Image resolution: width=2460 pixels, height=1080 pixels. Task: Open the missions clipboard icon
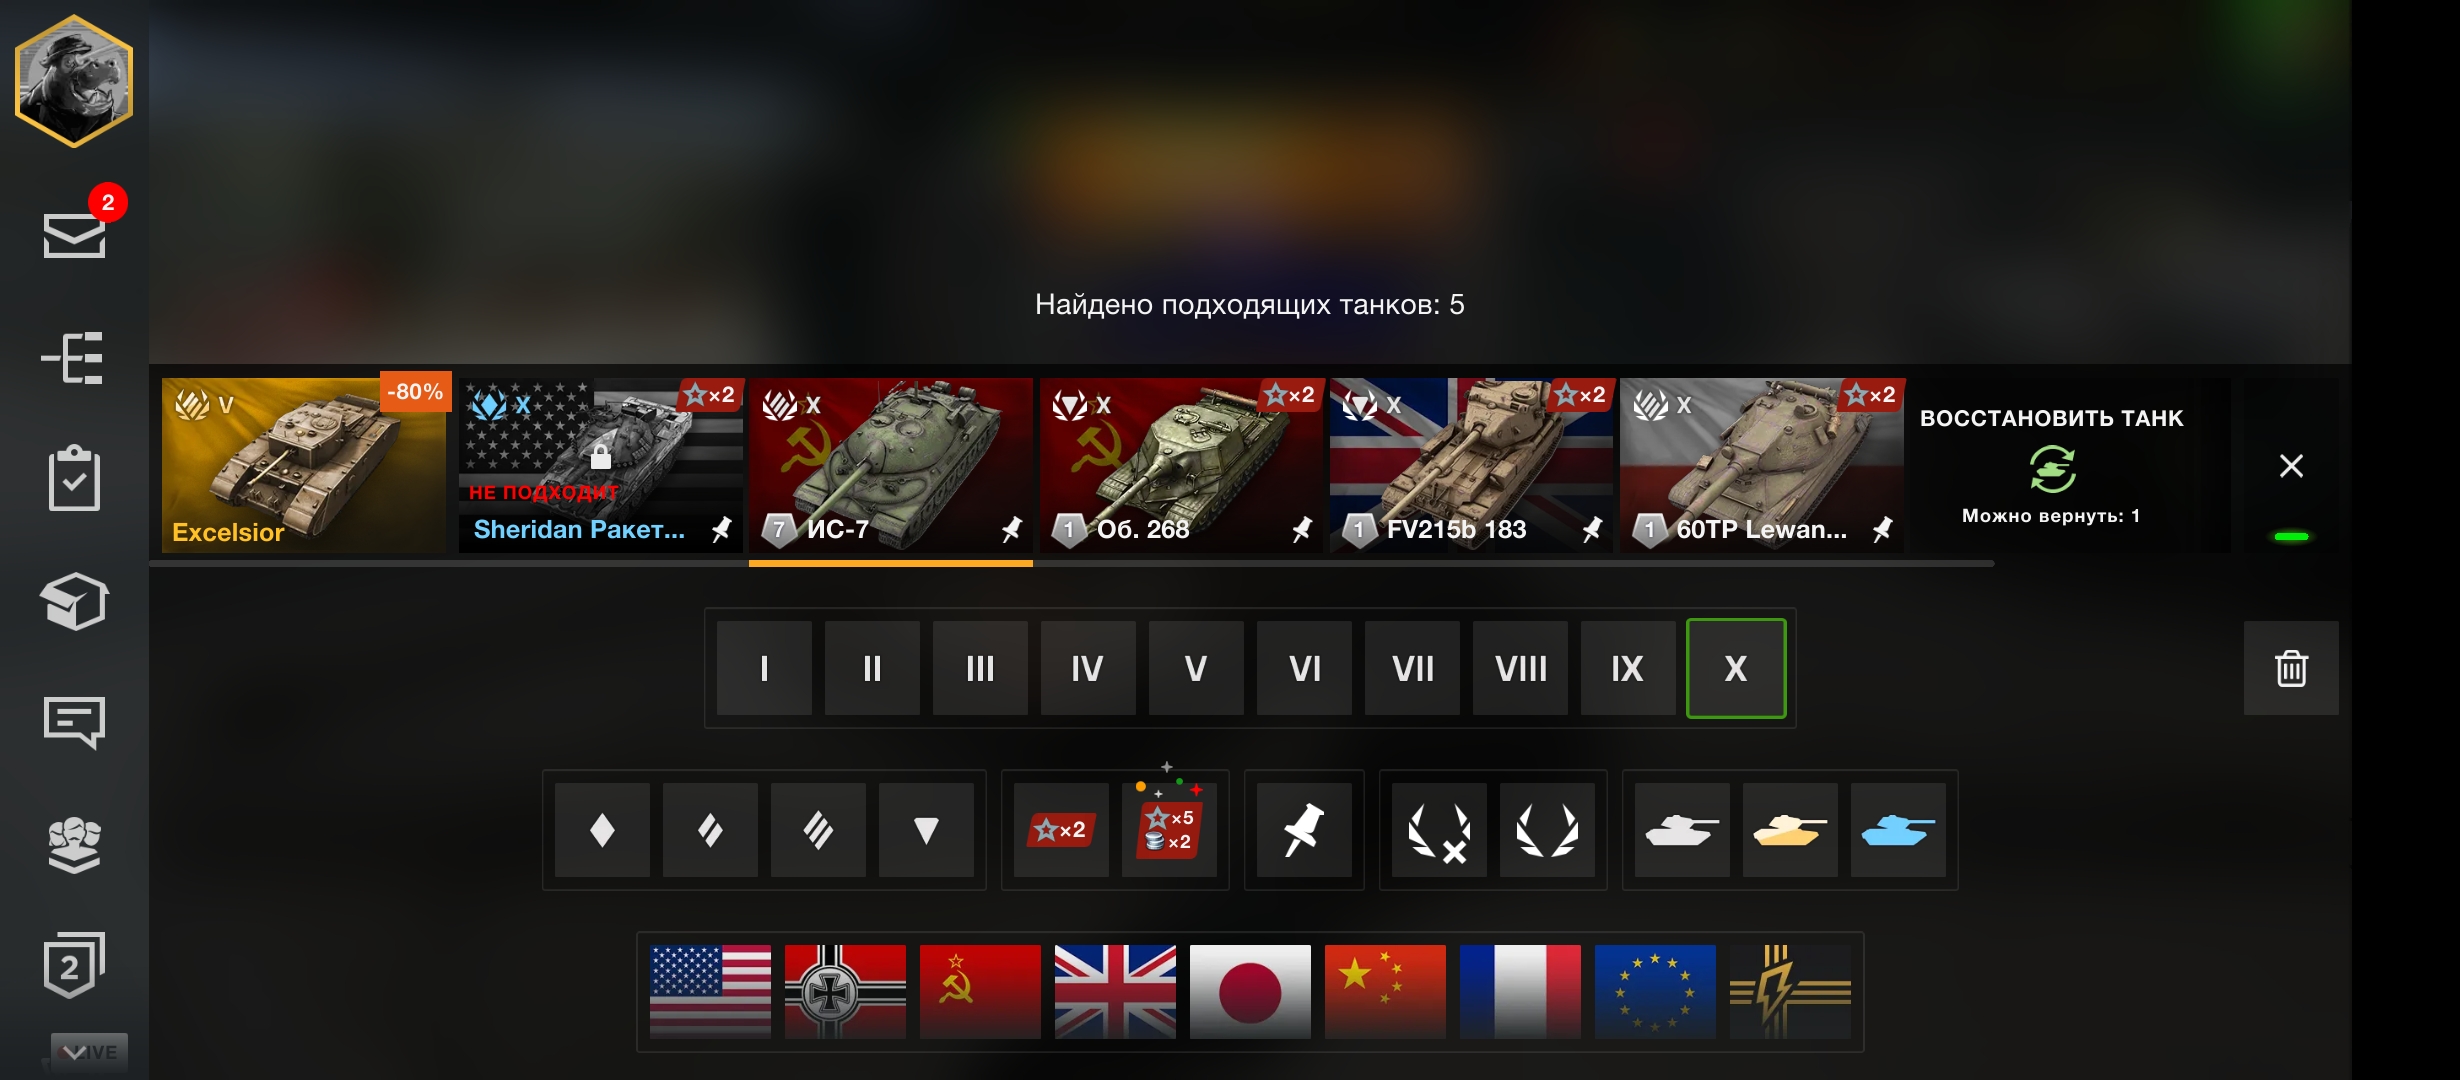(75, 478)
